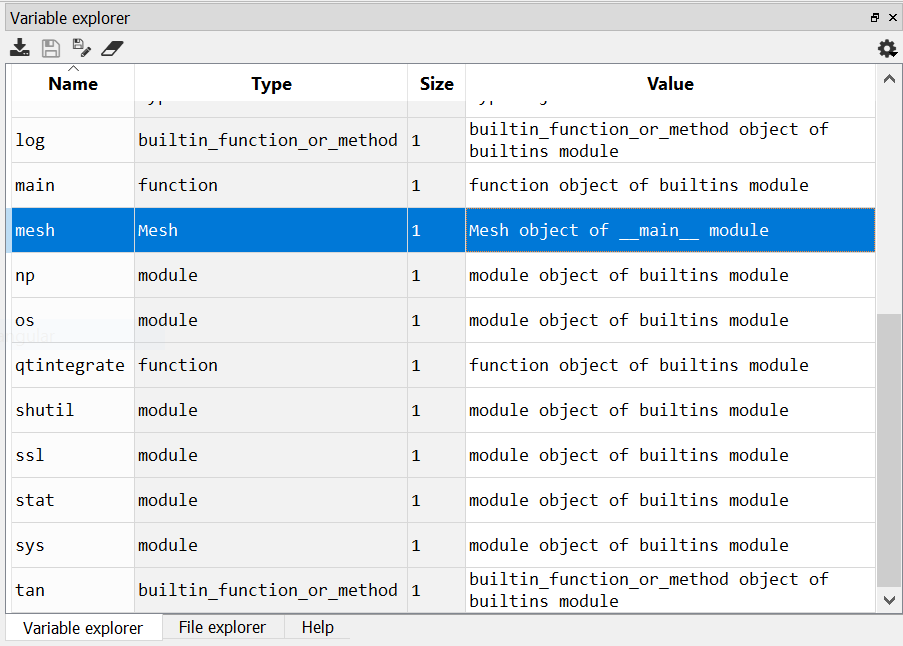Select the qtintegrate variable row
Screen dimensions: 903x646
(70, 365)
